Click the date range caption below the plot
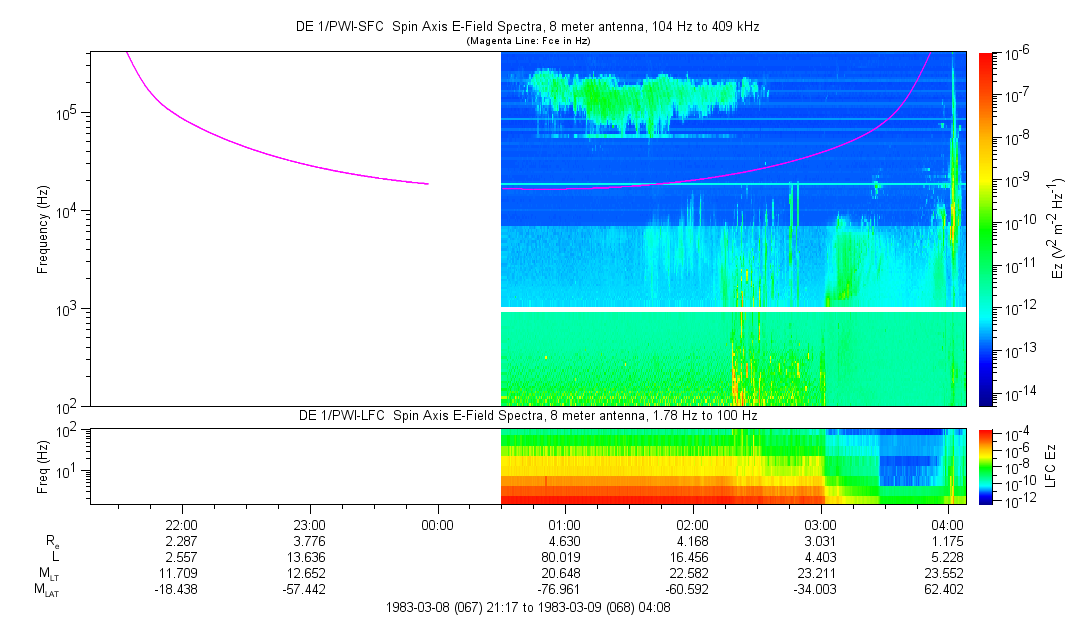This screenshot has height=620, width=1083. 527,607
